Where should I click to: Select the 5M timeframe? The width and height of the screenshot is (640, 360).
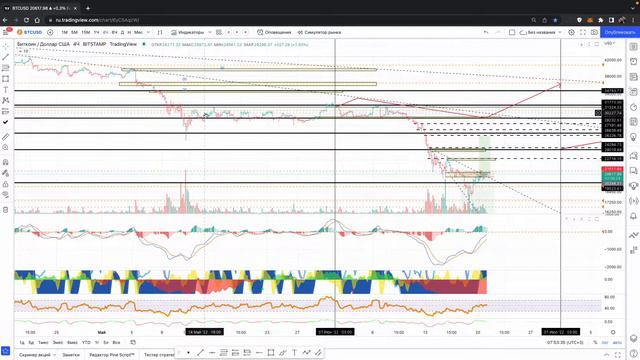tap(74, 32)
